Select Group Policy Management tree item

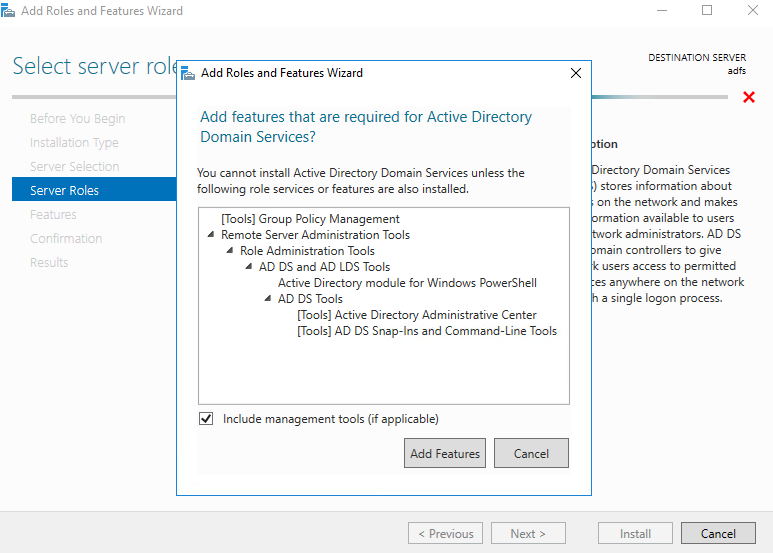point(310,219)
